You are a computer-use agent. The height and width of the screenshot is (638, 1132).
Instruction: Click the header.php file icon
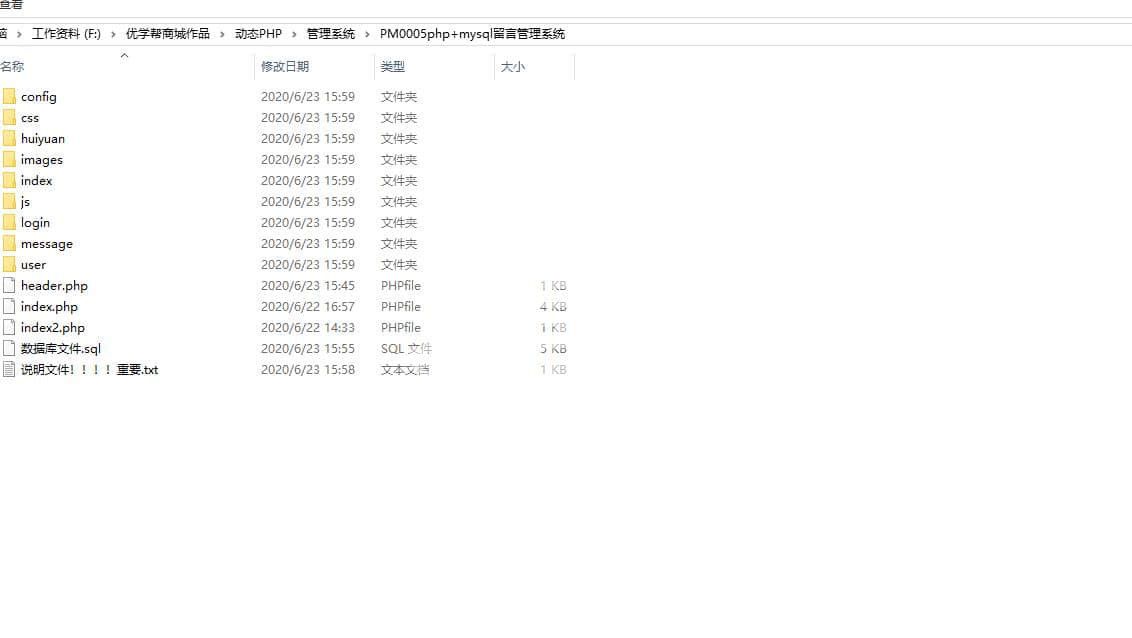[9, 286]
